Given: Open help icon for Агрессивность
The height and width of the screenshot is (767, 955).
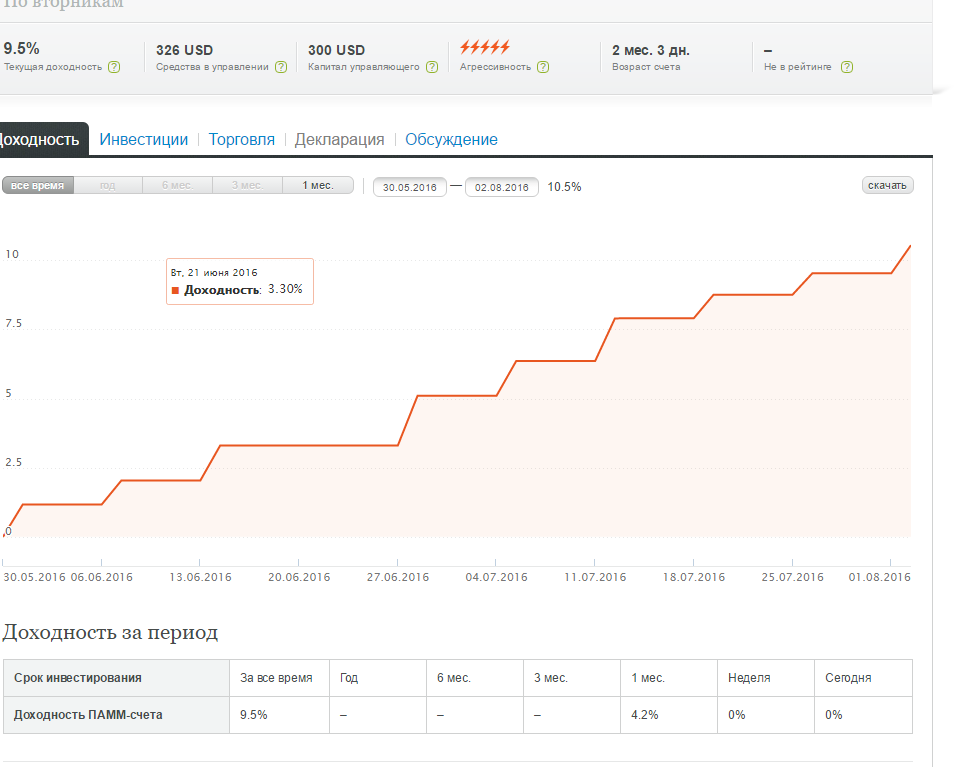Looking at the screenshot, I should point(543,67).
